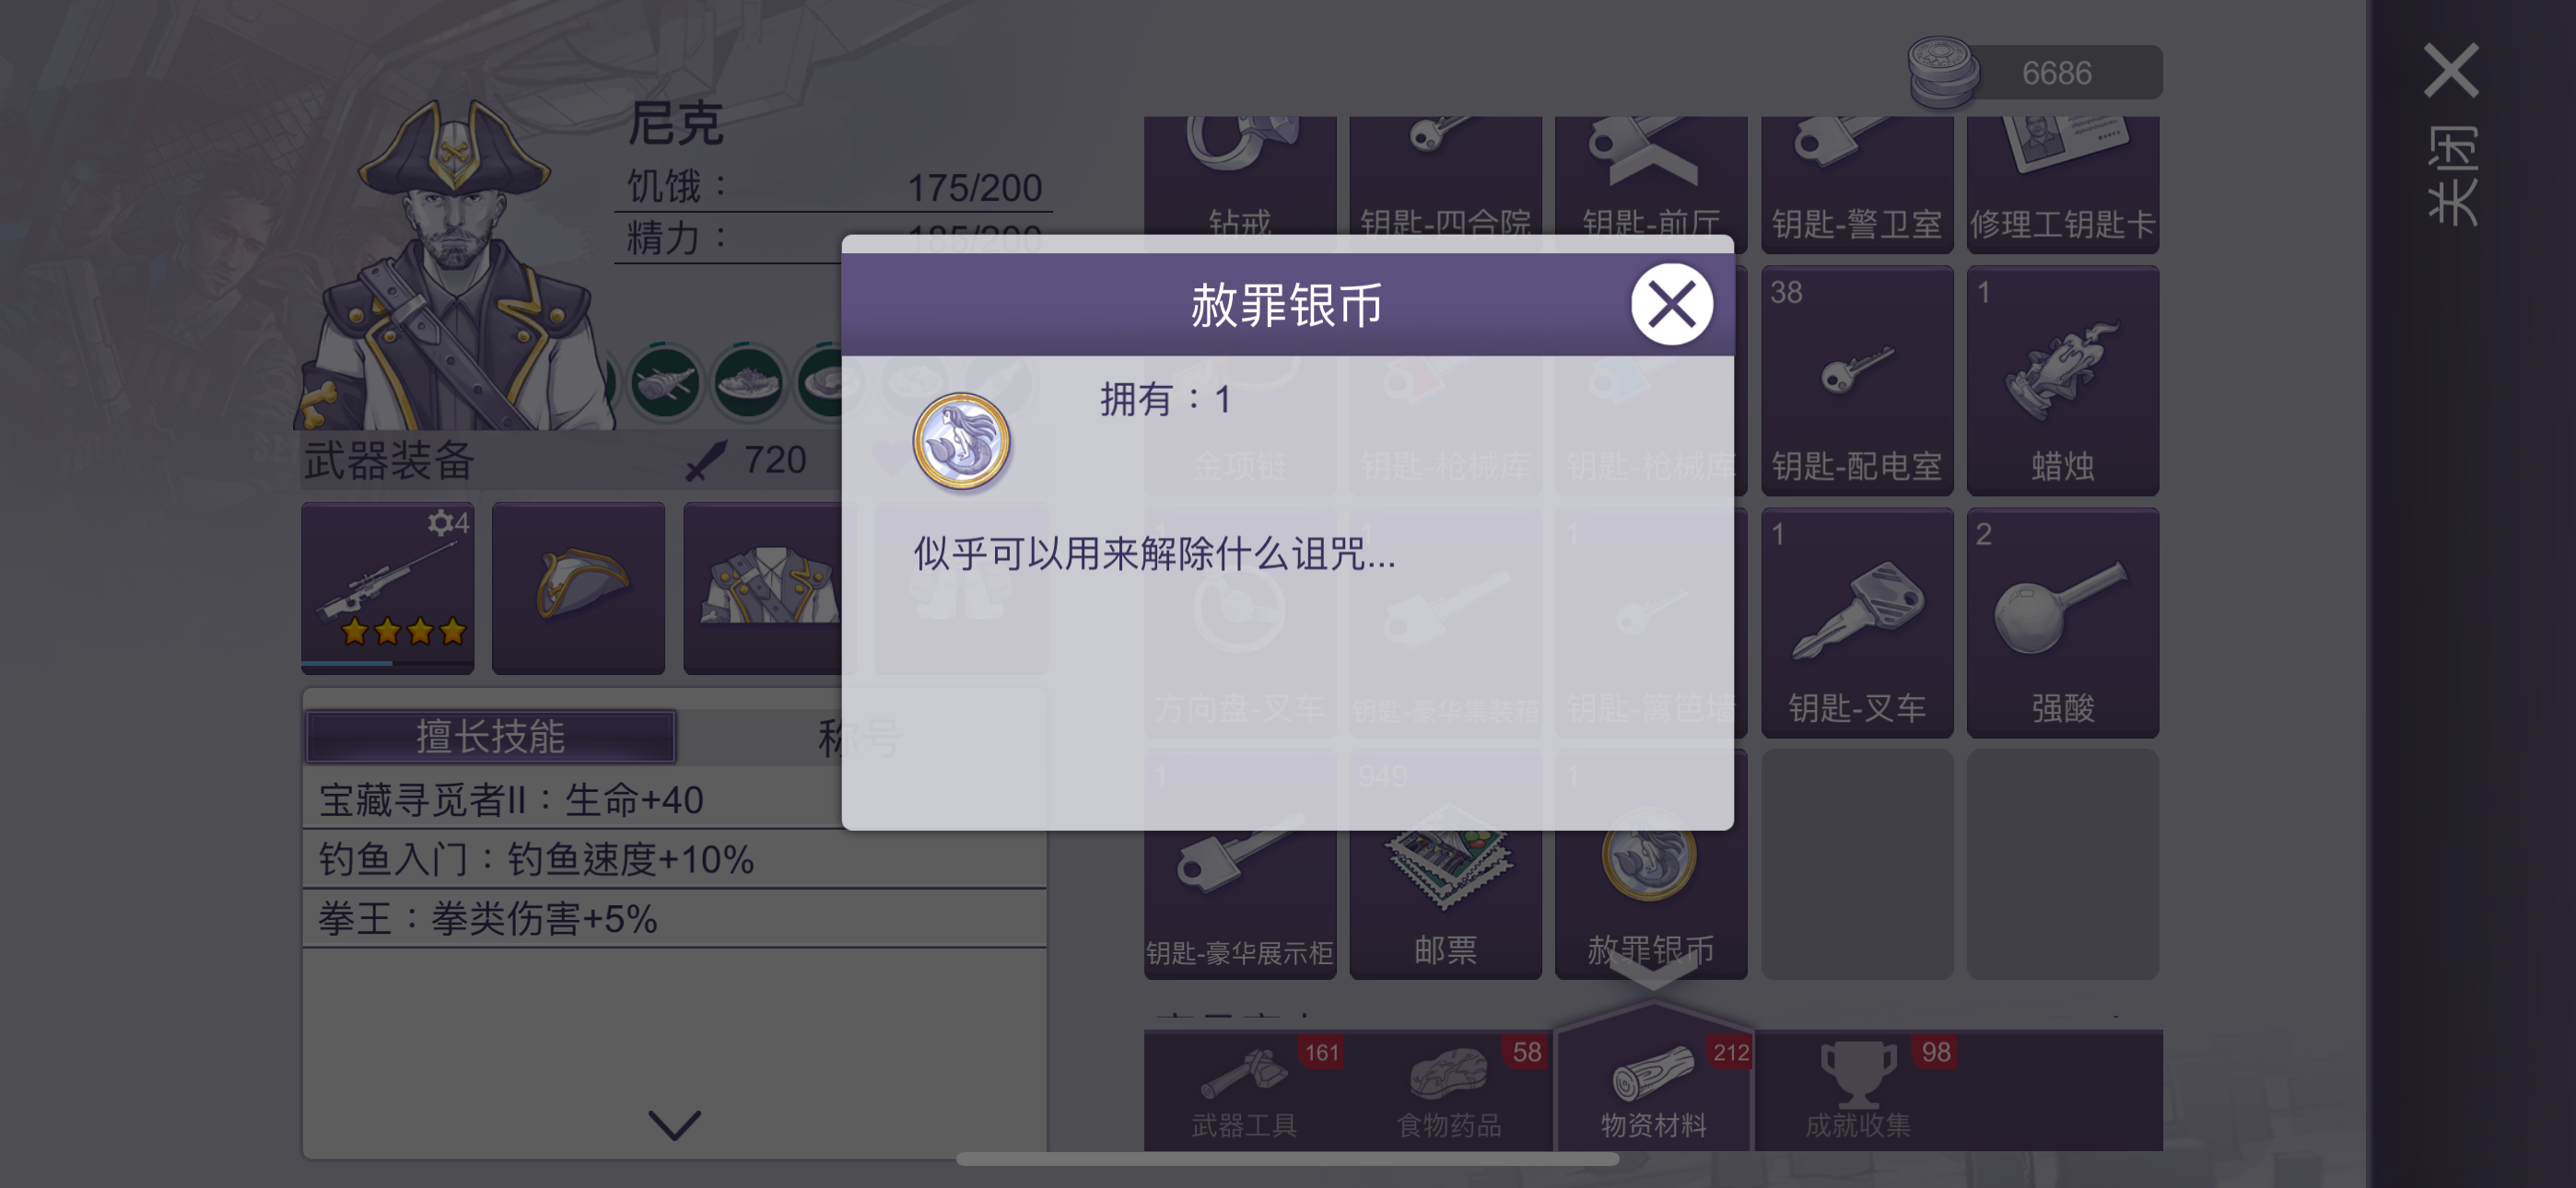Select the 钥匙-警卫室 key item
This screenshot has height=1188, width=2576.
1857,184
